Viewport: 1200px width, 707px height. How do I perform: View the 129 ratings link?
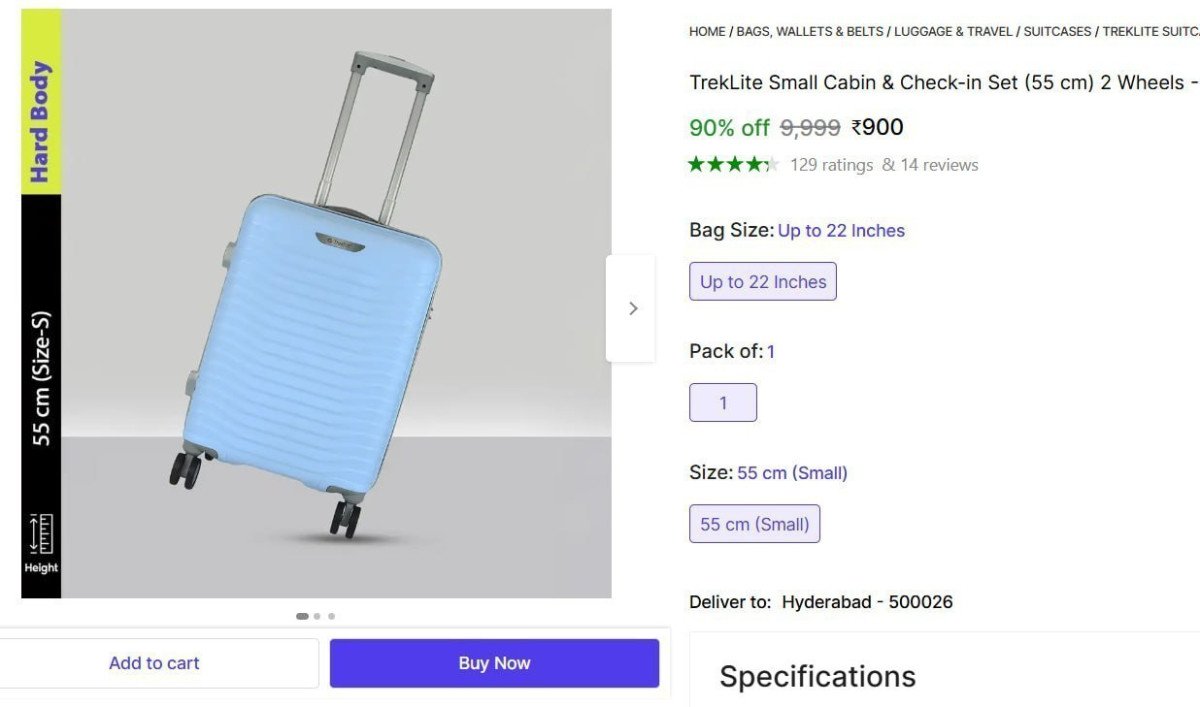coord(831,165)
